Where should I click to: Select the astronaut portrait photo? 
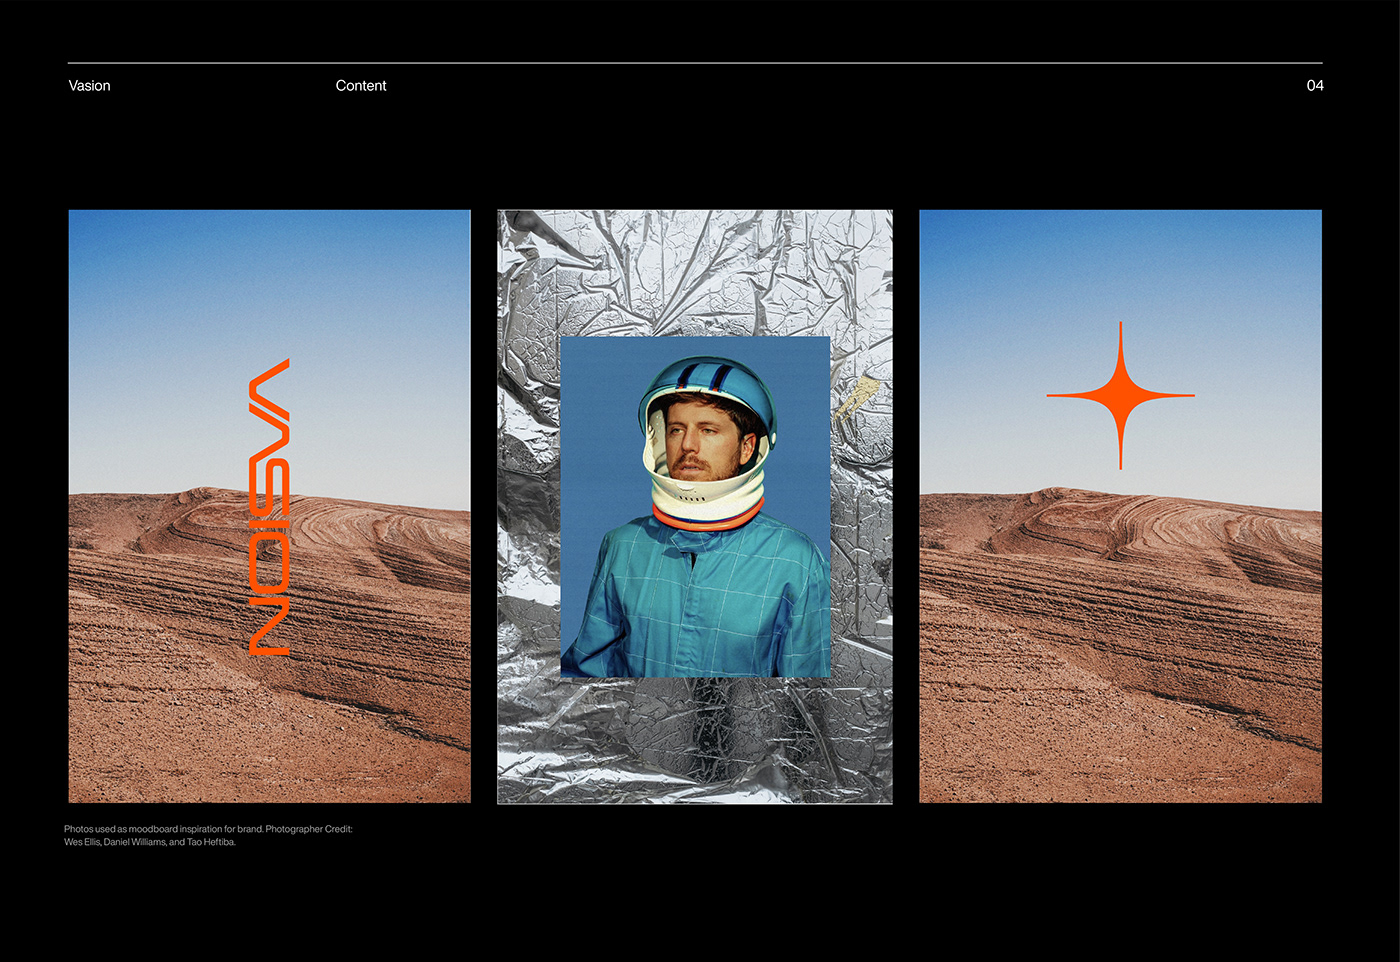click(695, 507)
